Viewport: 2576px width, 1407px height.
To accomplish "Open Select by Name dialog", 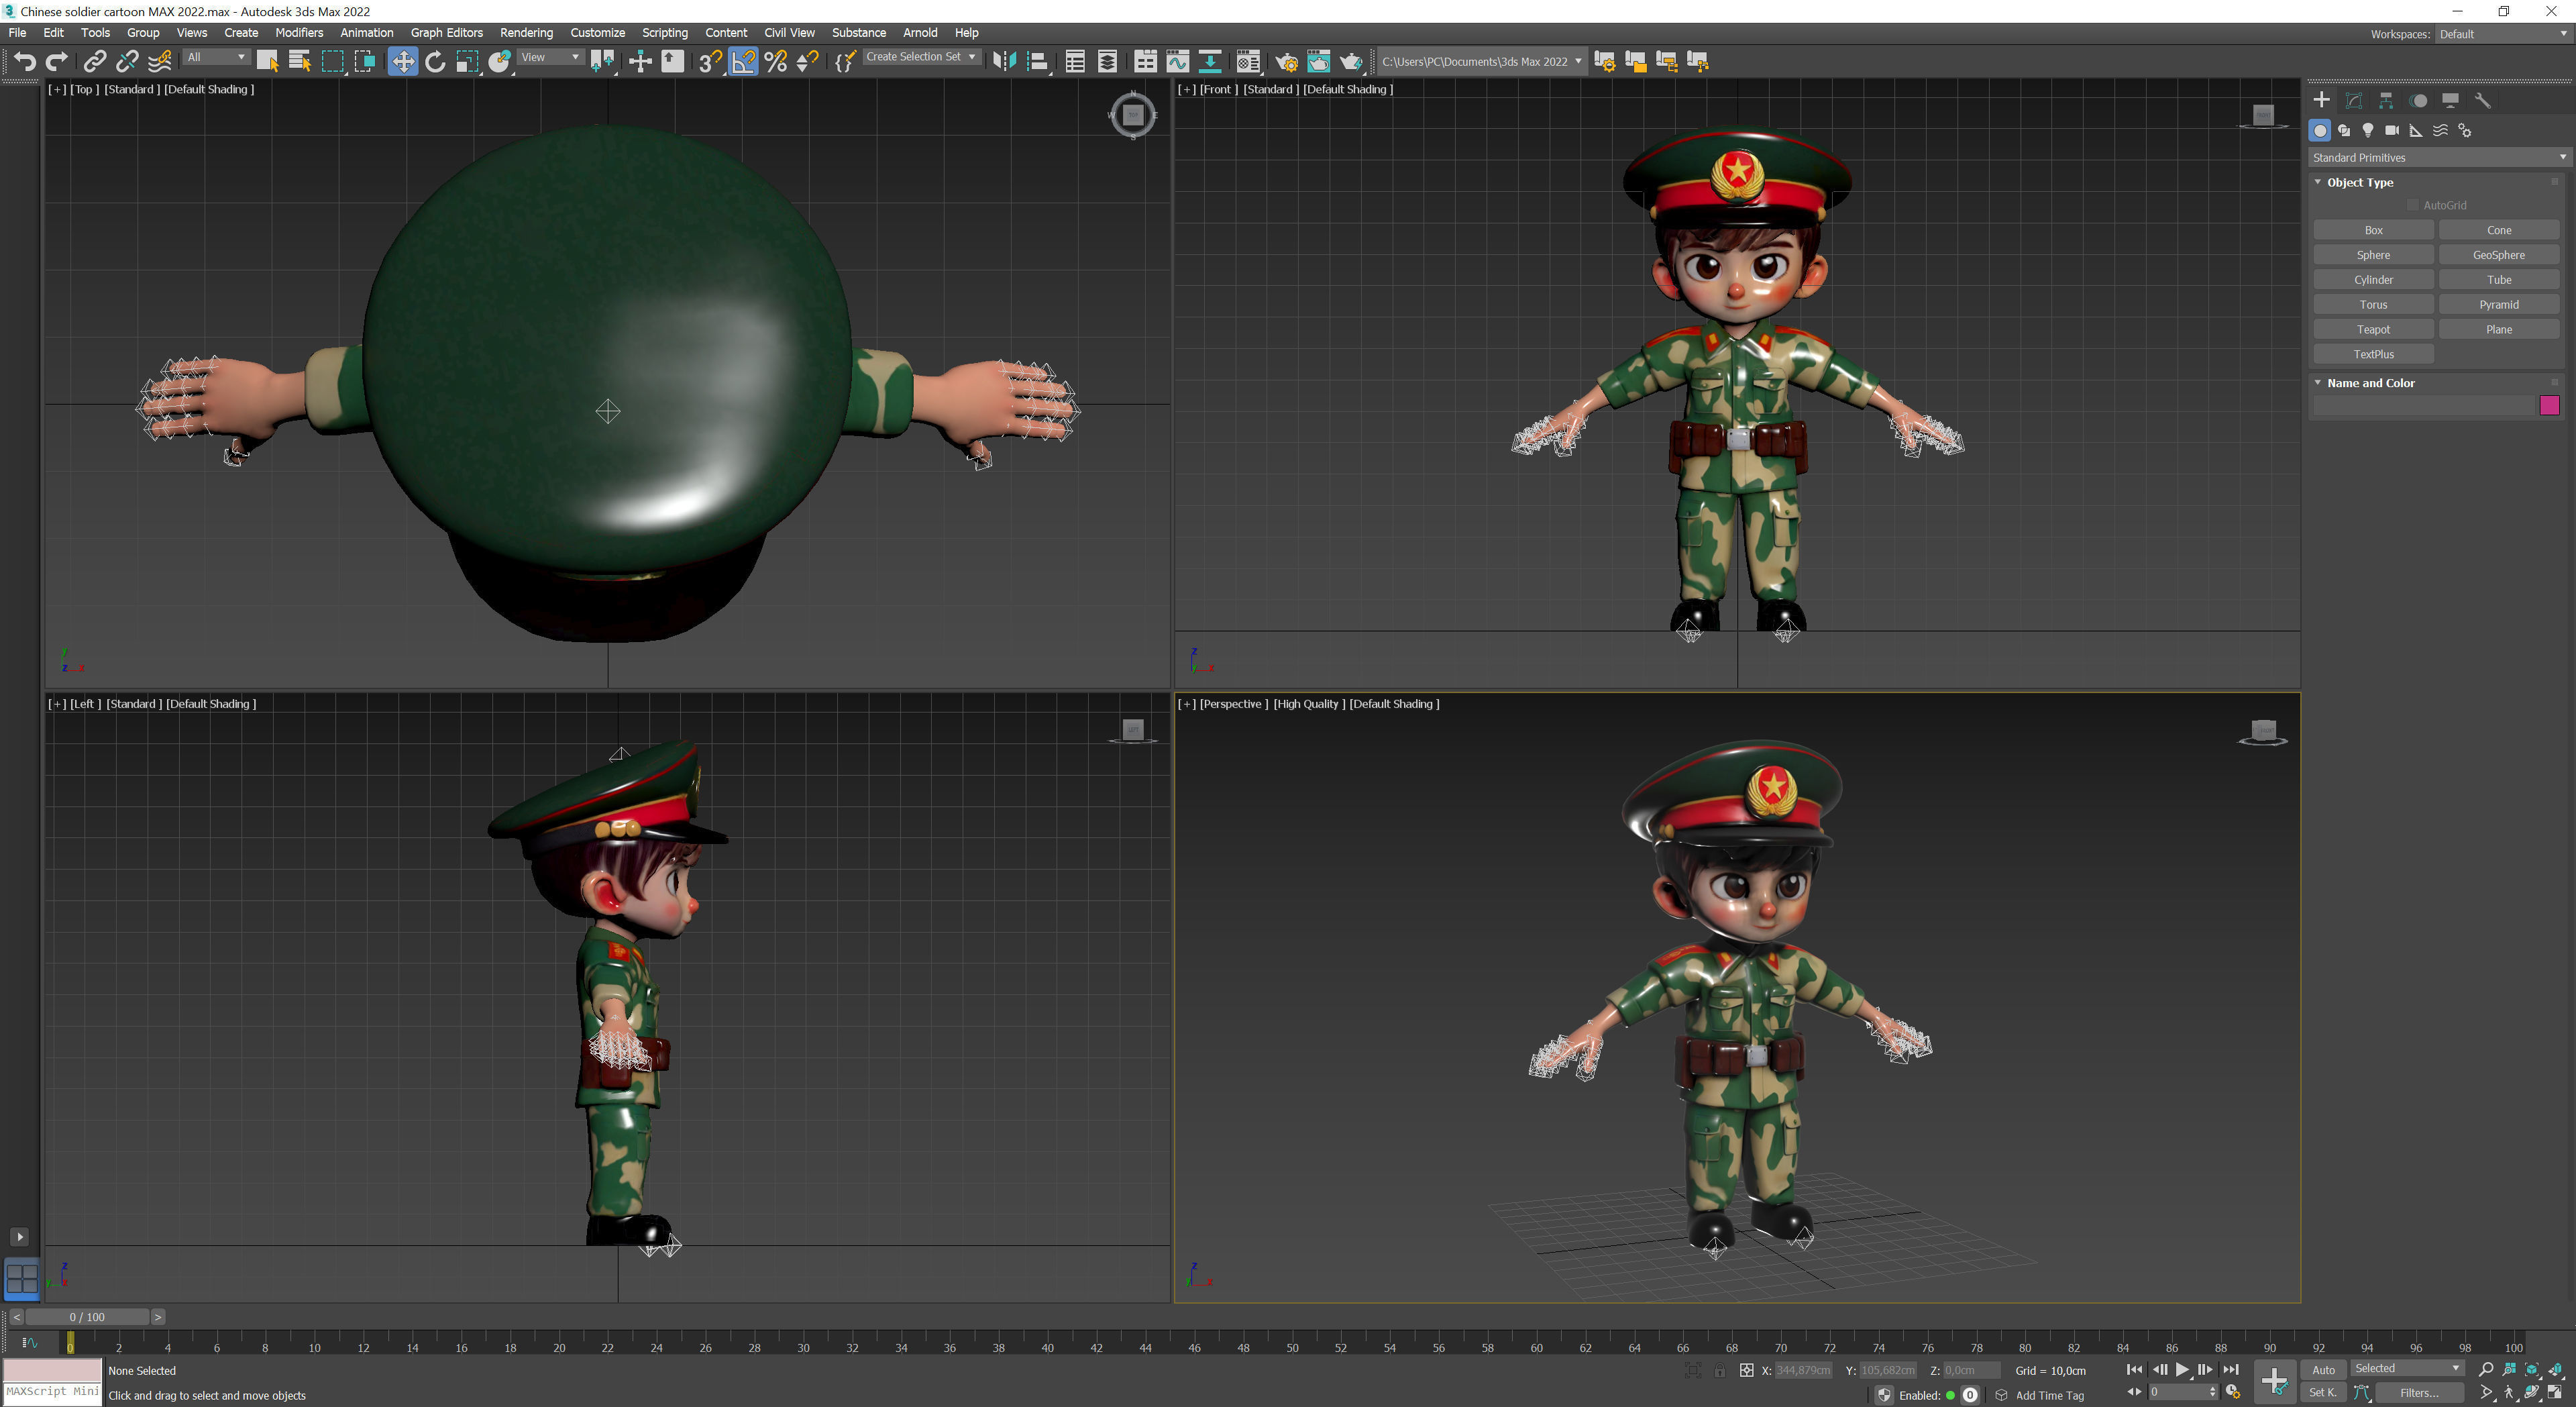I will coord(299,62).
